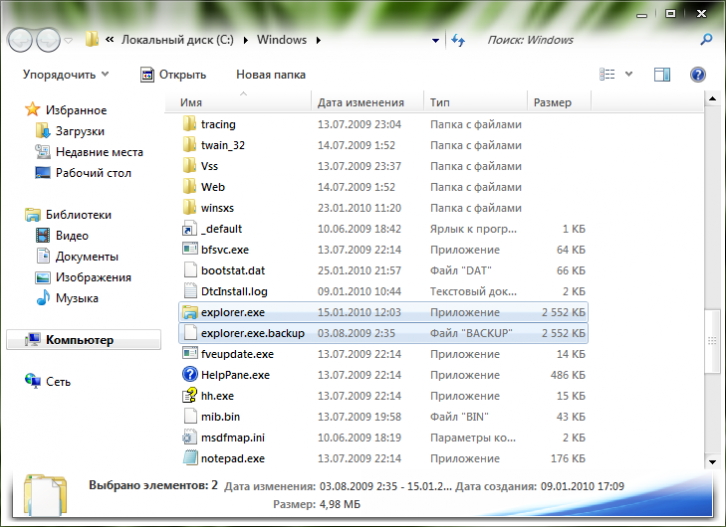This screenshot has height=527, width=726.
Task: Click the msdfmap.ini settings file icon
Action: click(x=191, y=438)
